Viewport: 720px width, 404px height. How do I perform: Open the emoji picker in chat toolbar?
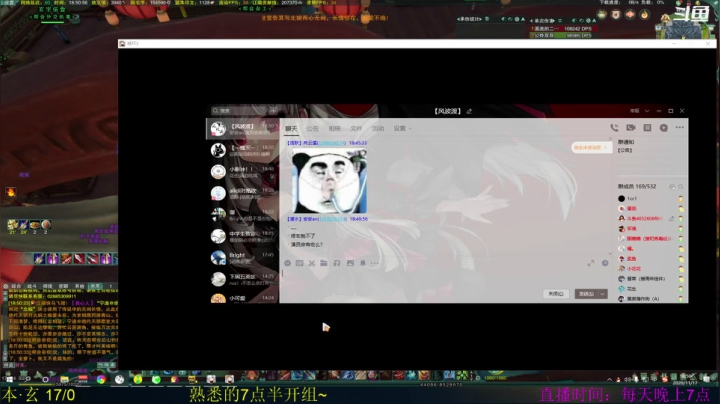(287, 263)
